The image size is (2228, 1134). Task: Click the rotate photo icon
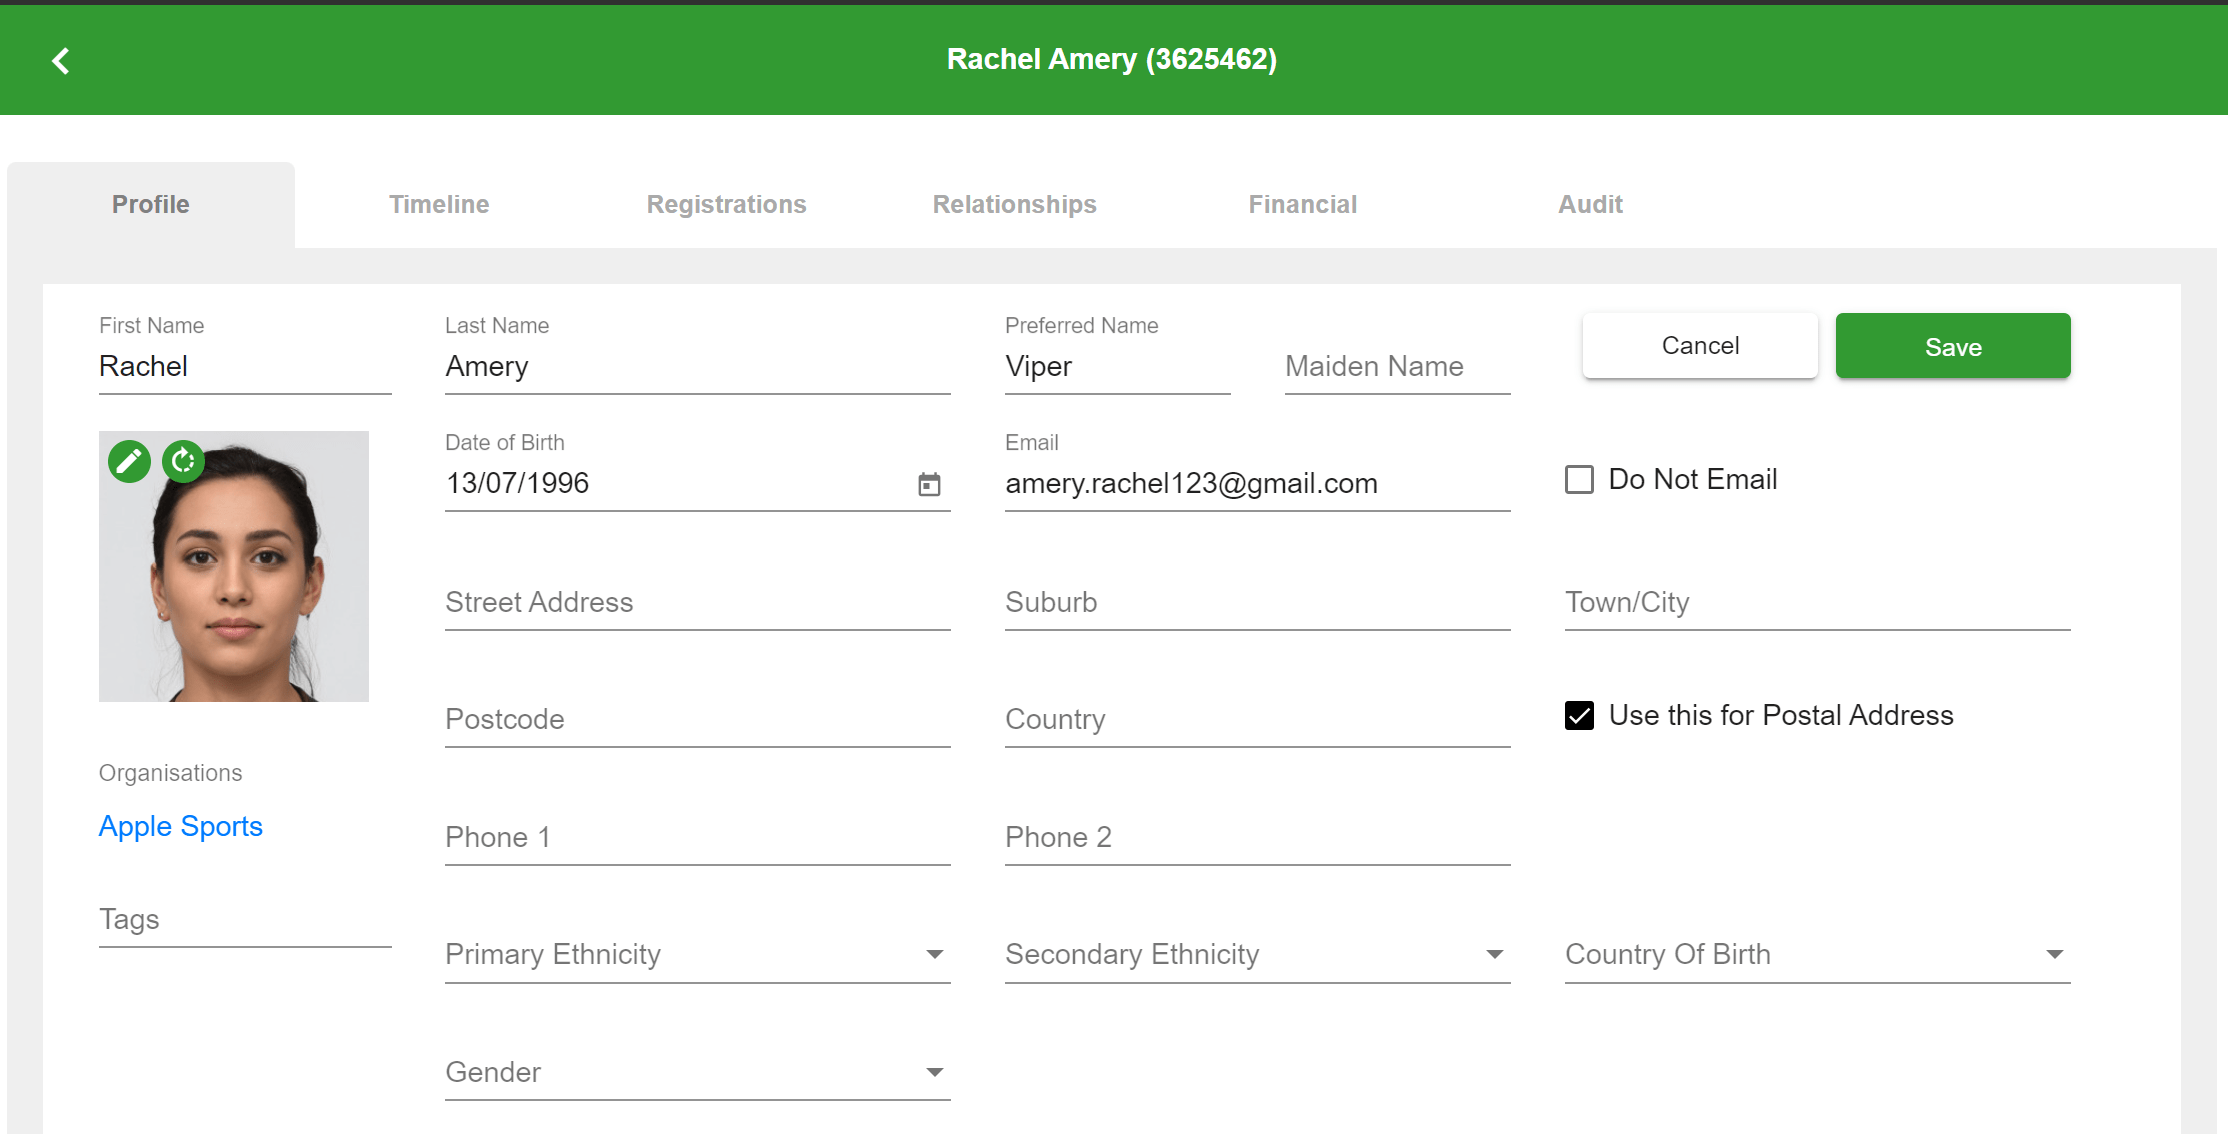coord(183,461)
